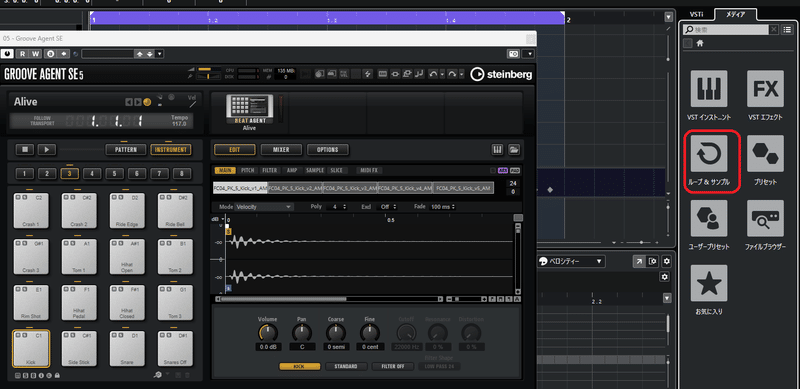Toggle Read automation R button

[22, 54]
